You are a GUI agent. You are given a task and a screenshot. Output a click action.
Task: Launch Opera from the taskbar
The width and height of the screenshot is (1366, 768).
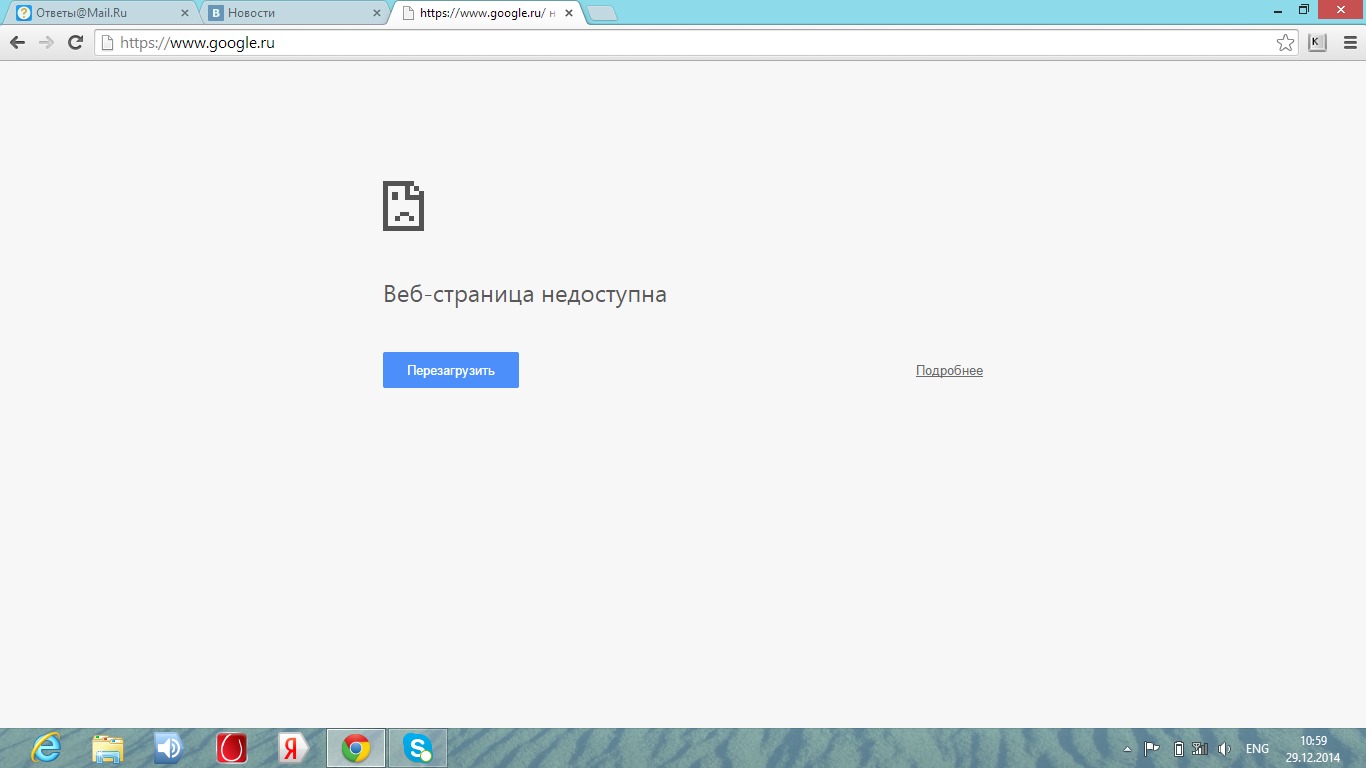pos(231,748)
